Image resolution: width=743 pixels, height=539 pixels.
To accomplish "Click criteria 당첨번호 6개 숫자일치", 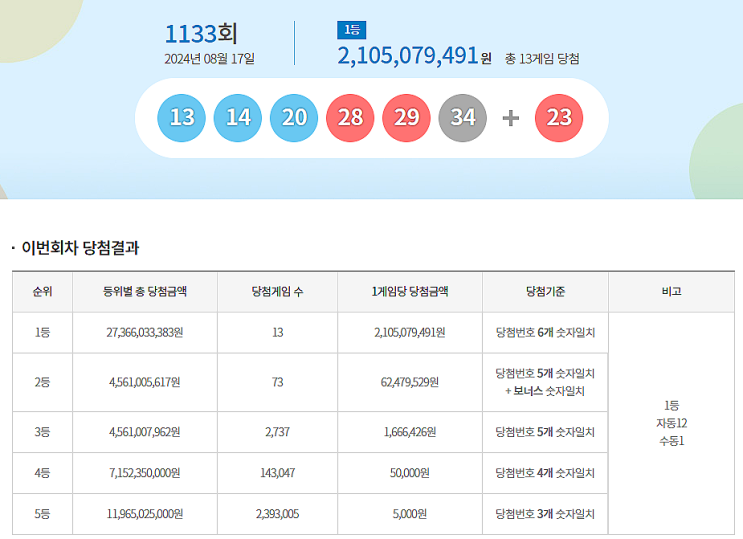I will coord(545,332).
